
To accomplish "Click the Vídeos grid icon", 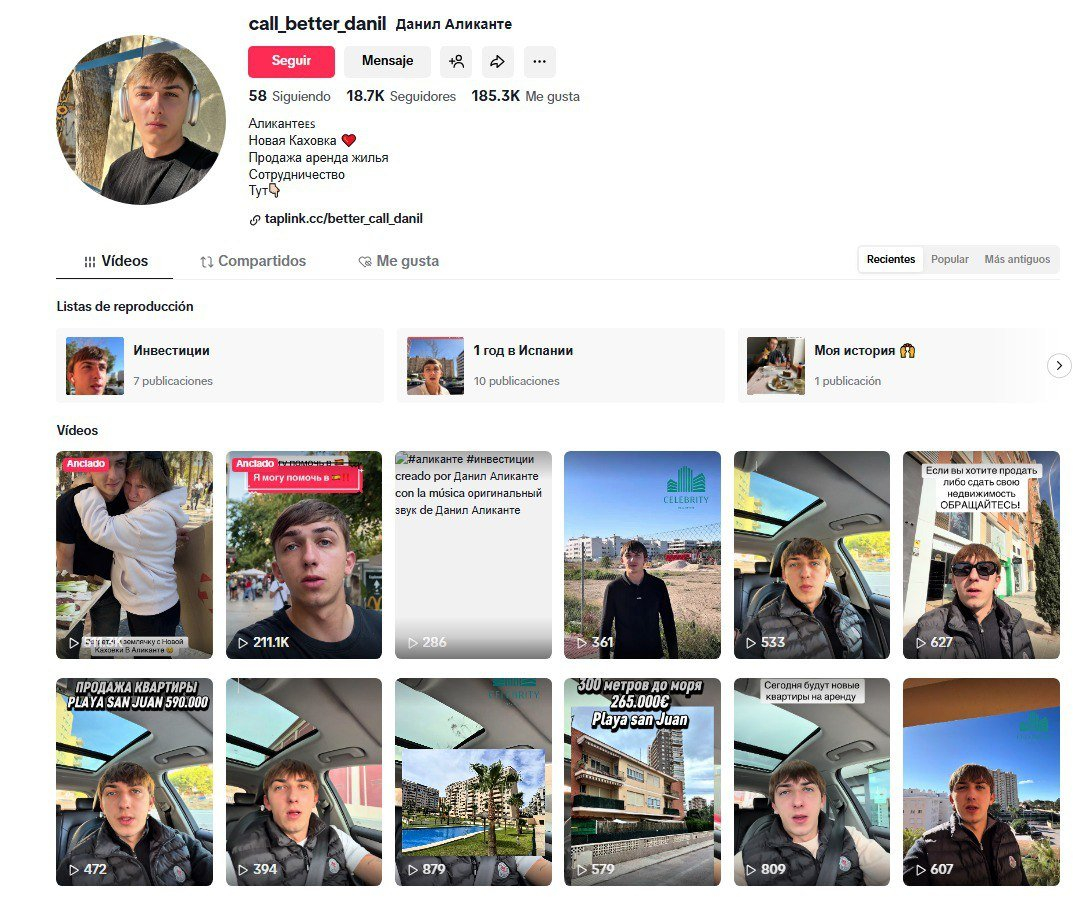I will click(x=90, y=262).
